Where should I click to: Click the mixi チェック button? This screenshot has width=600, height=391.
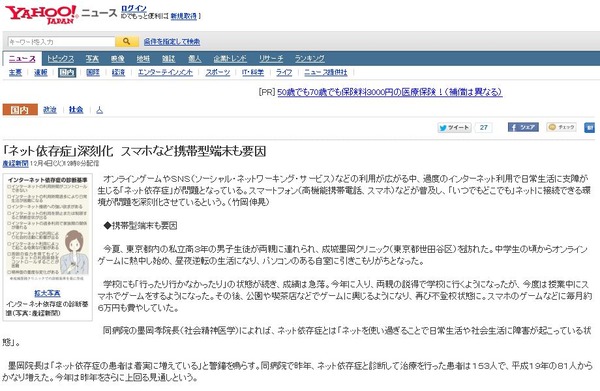[561, 127]
